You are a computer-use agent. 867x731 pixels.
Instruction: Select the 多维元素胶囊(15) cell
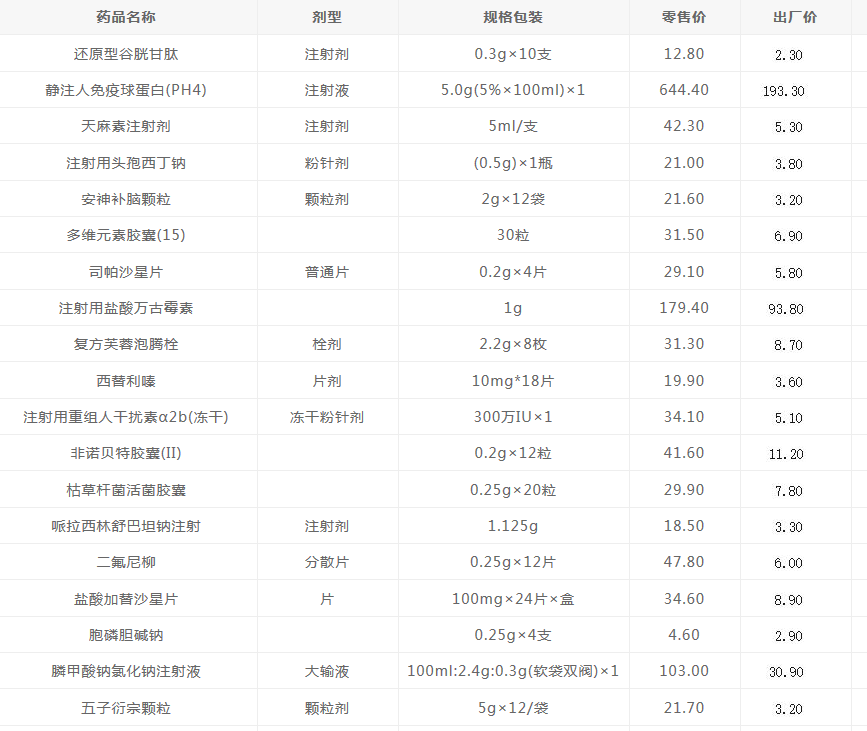pyautogui.click(x=126, y=235)
